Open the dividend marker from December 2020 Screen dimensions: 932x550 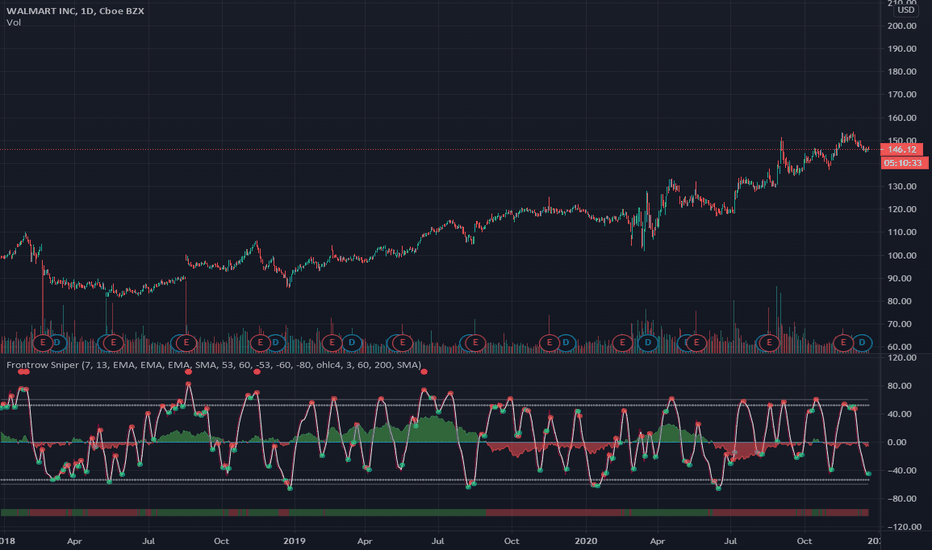[862, 342]
